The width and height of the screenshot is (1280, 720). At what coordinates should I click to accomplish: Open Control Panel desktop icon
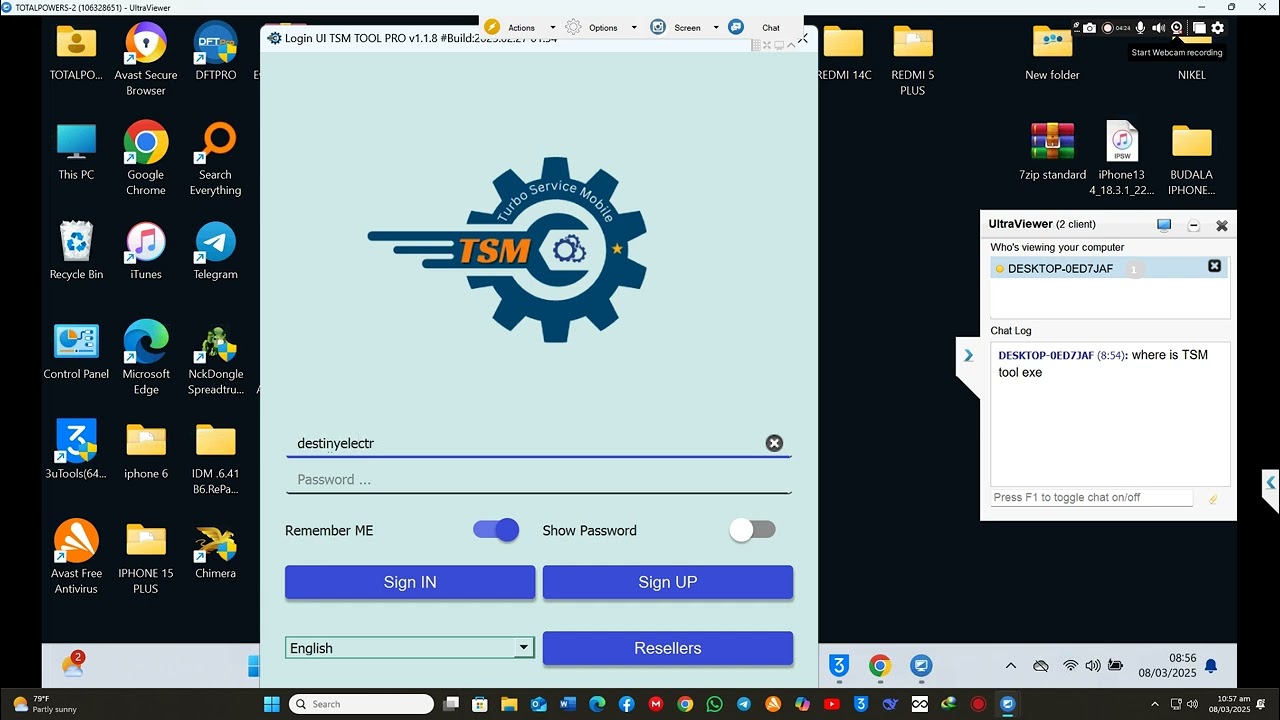pos(76,351)
